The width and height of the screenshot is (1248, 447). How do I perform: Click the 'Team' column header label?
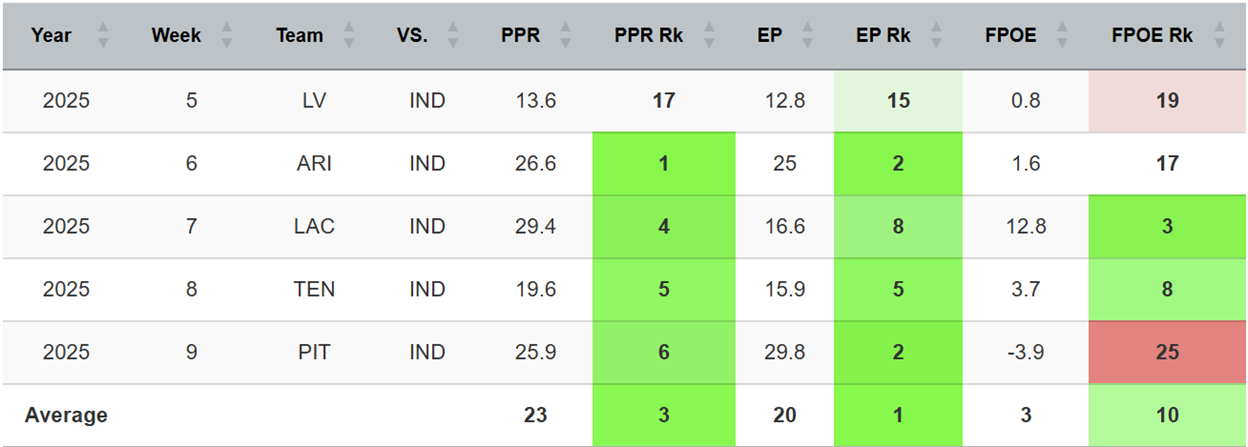point(299,36)
